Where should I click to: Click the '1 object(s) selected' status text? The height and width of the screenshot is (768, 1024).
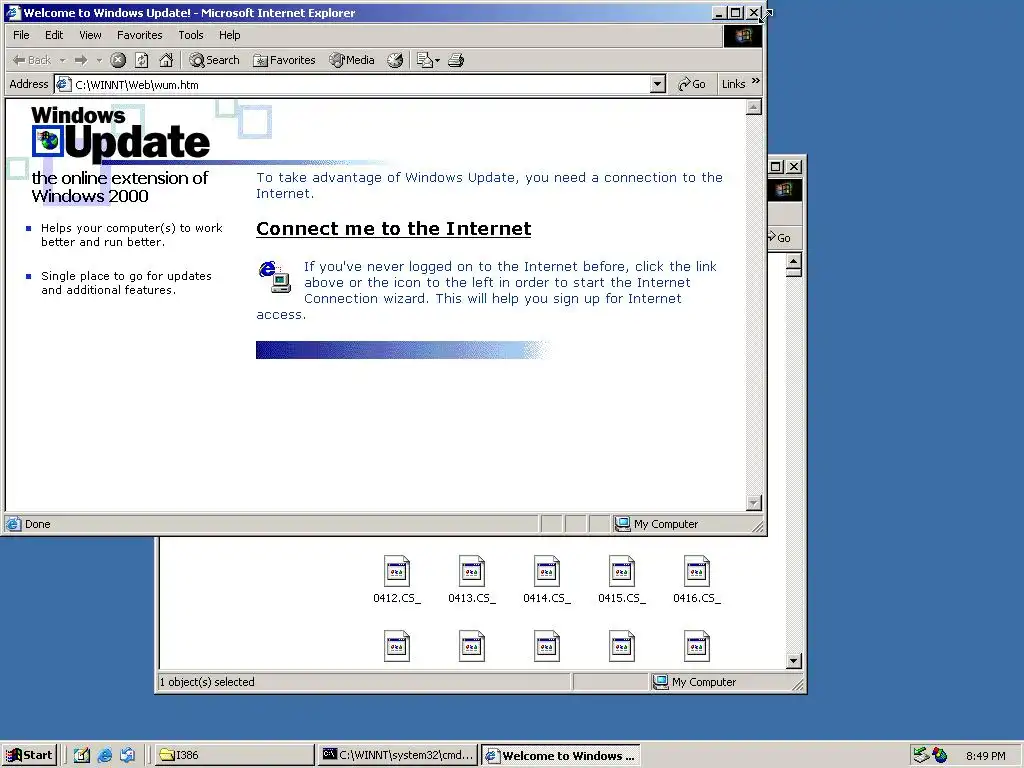point(207,682)
